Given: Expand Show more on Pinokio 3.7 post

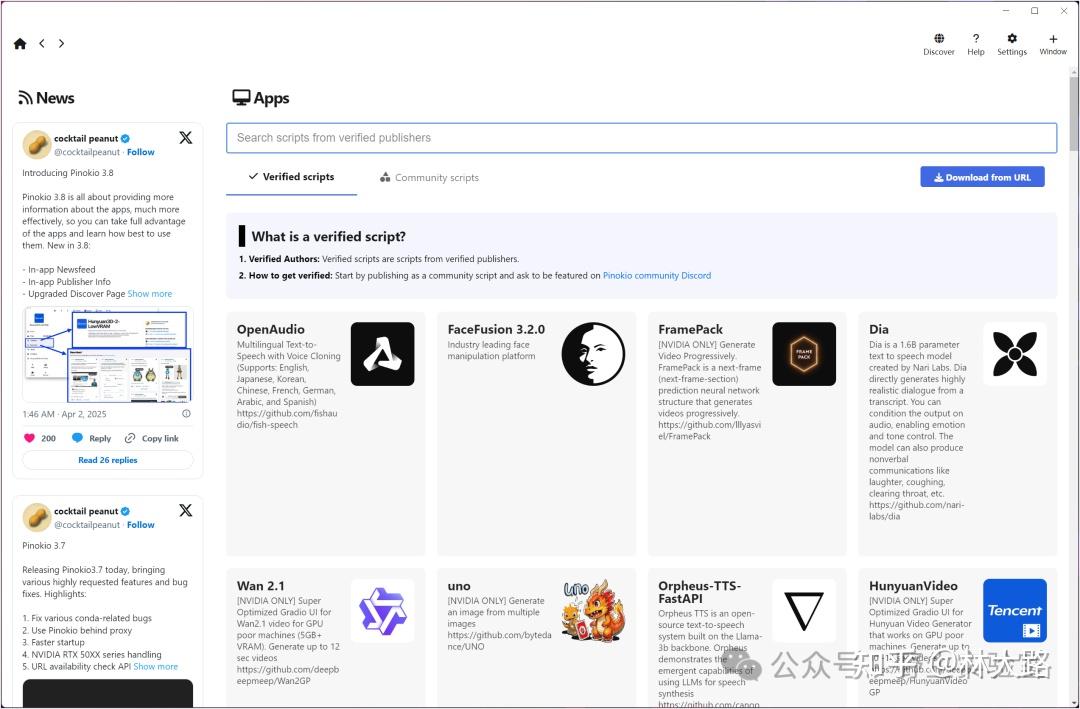Looking at the screenshot, I should click(156, 667).
